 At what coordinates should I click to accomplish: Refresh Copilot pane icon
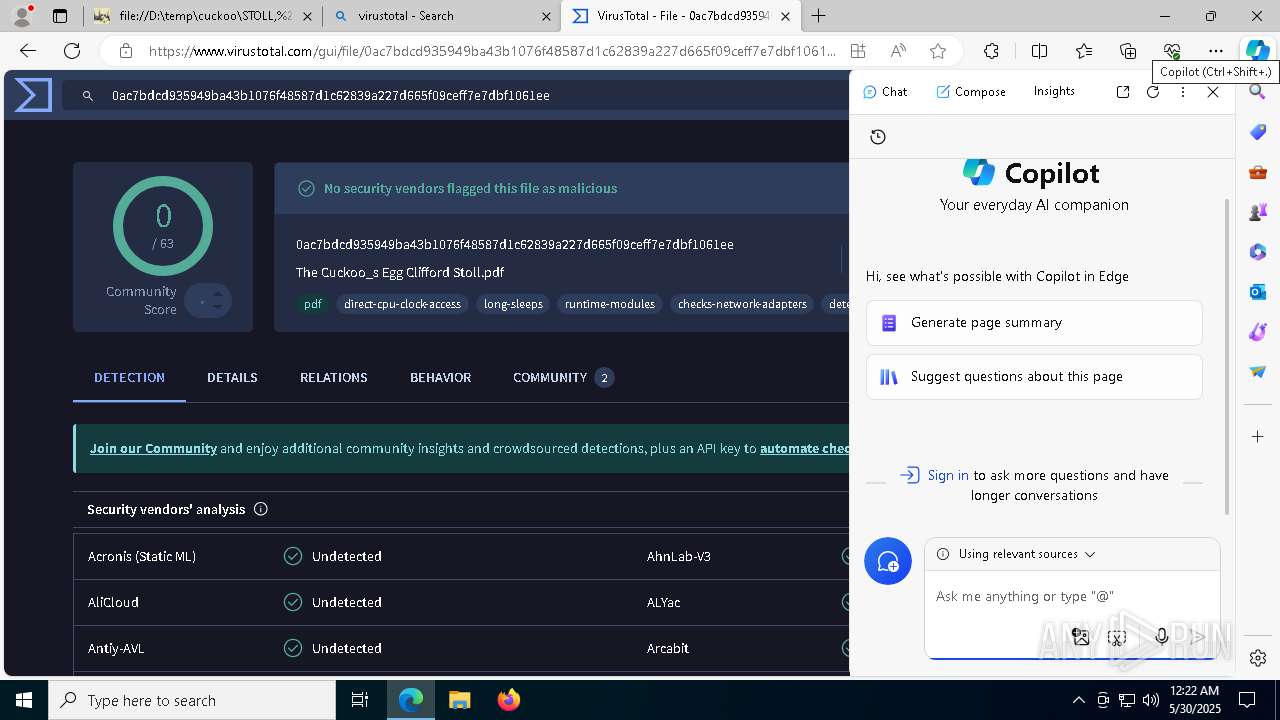[1153, 91]
